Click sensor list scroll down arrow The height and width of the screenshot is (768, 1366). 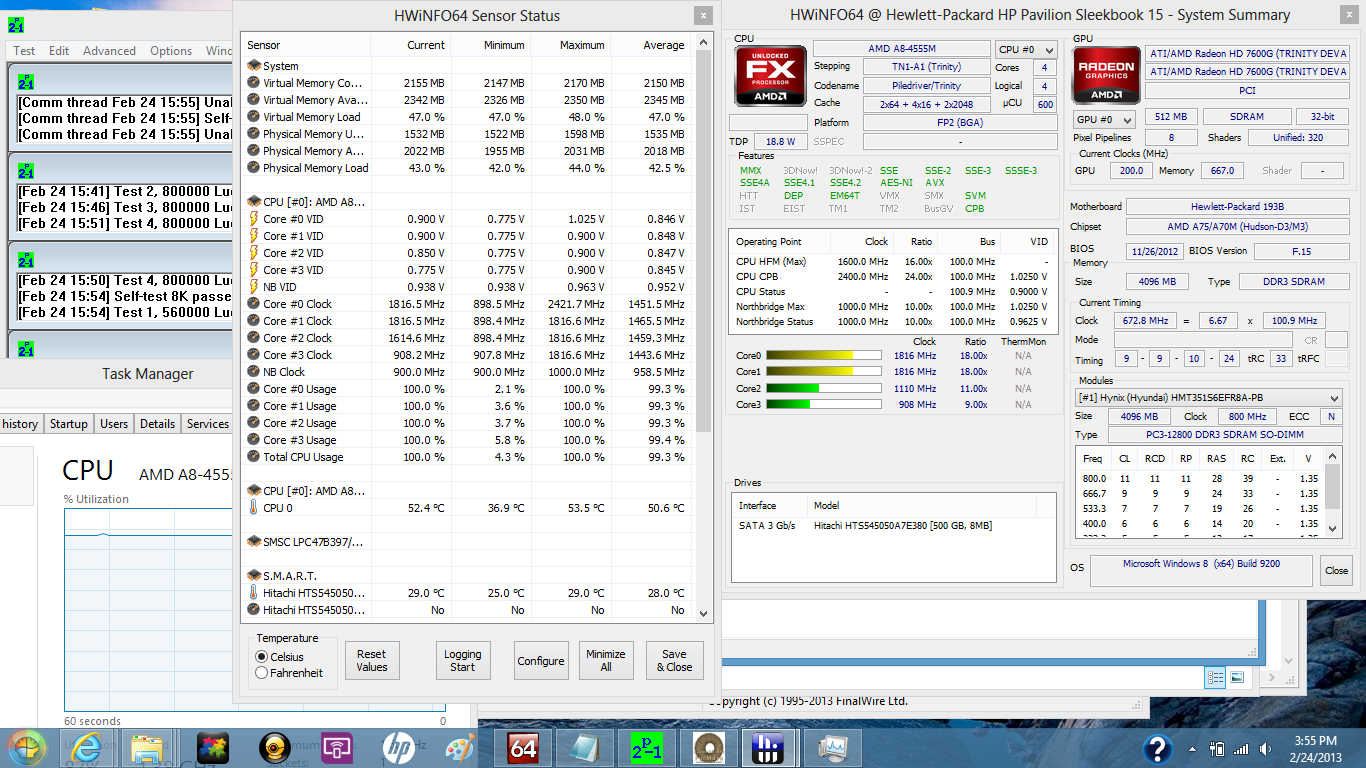(x=702, y=613)
